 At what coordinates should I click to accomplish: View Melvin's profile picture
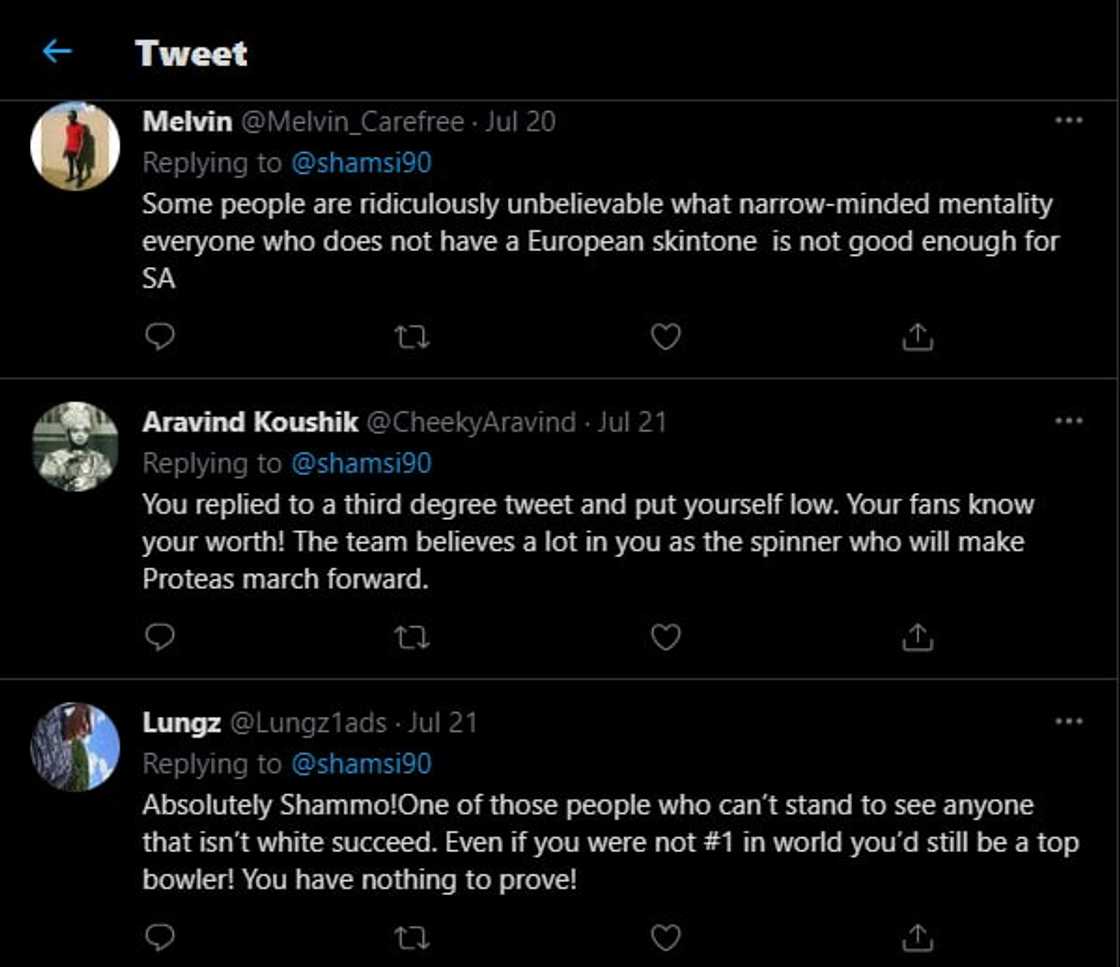pyautogui.click(x=75, y=146)
